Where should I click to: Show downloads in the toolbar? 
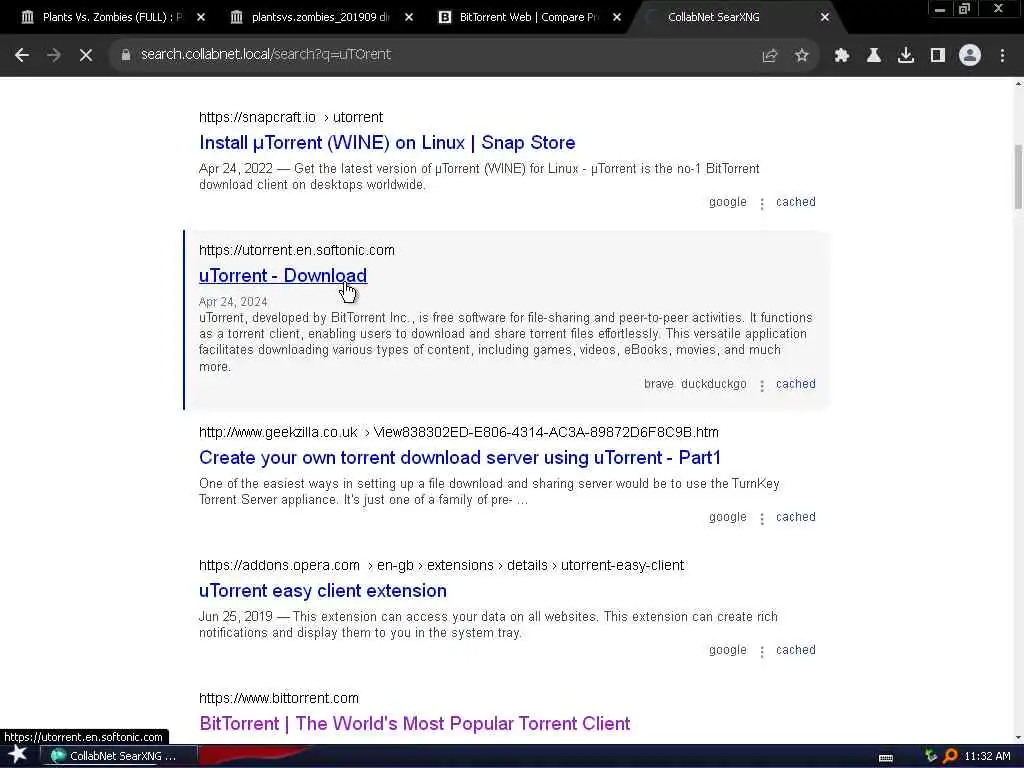[x=906, y=56]
